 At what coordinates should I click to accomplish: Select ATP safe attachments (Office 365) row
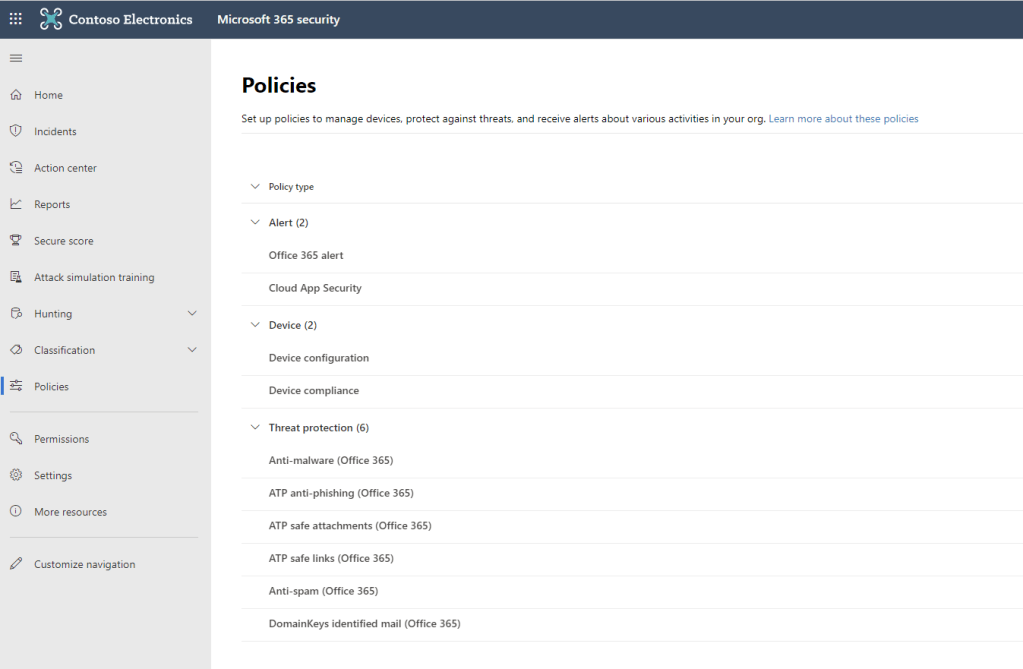350,526
